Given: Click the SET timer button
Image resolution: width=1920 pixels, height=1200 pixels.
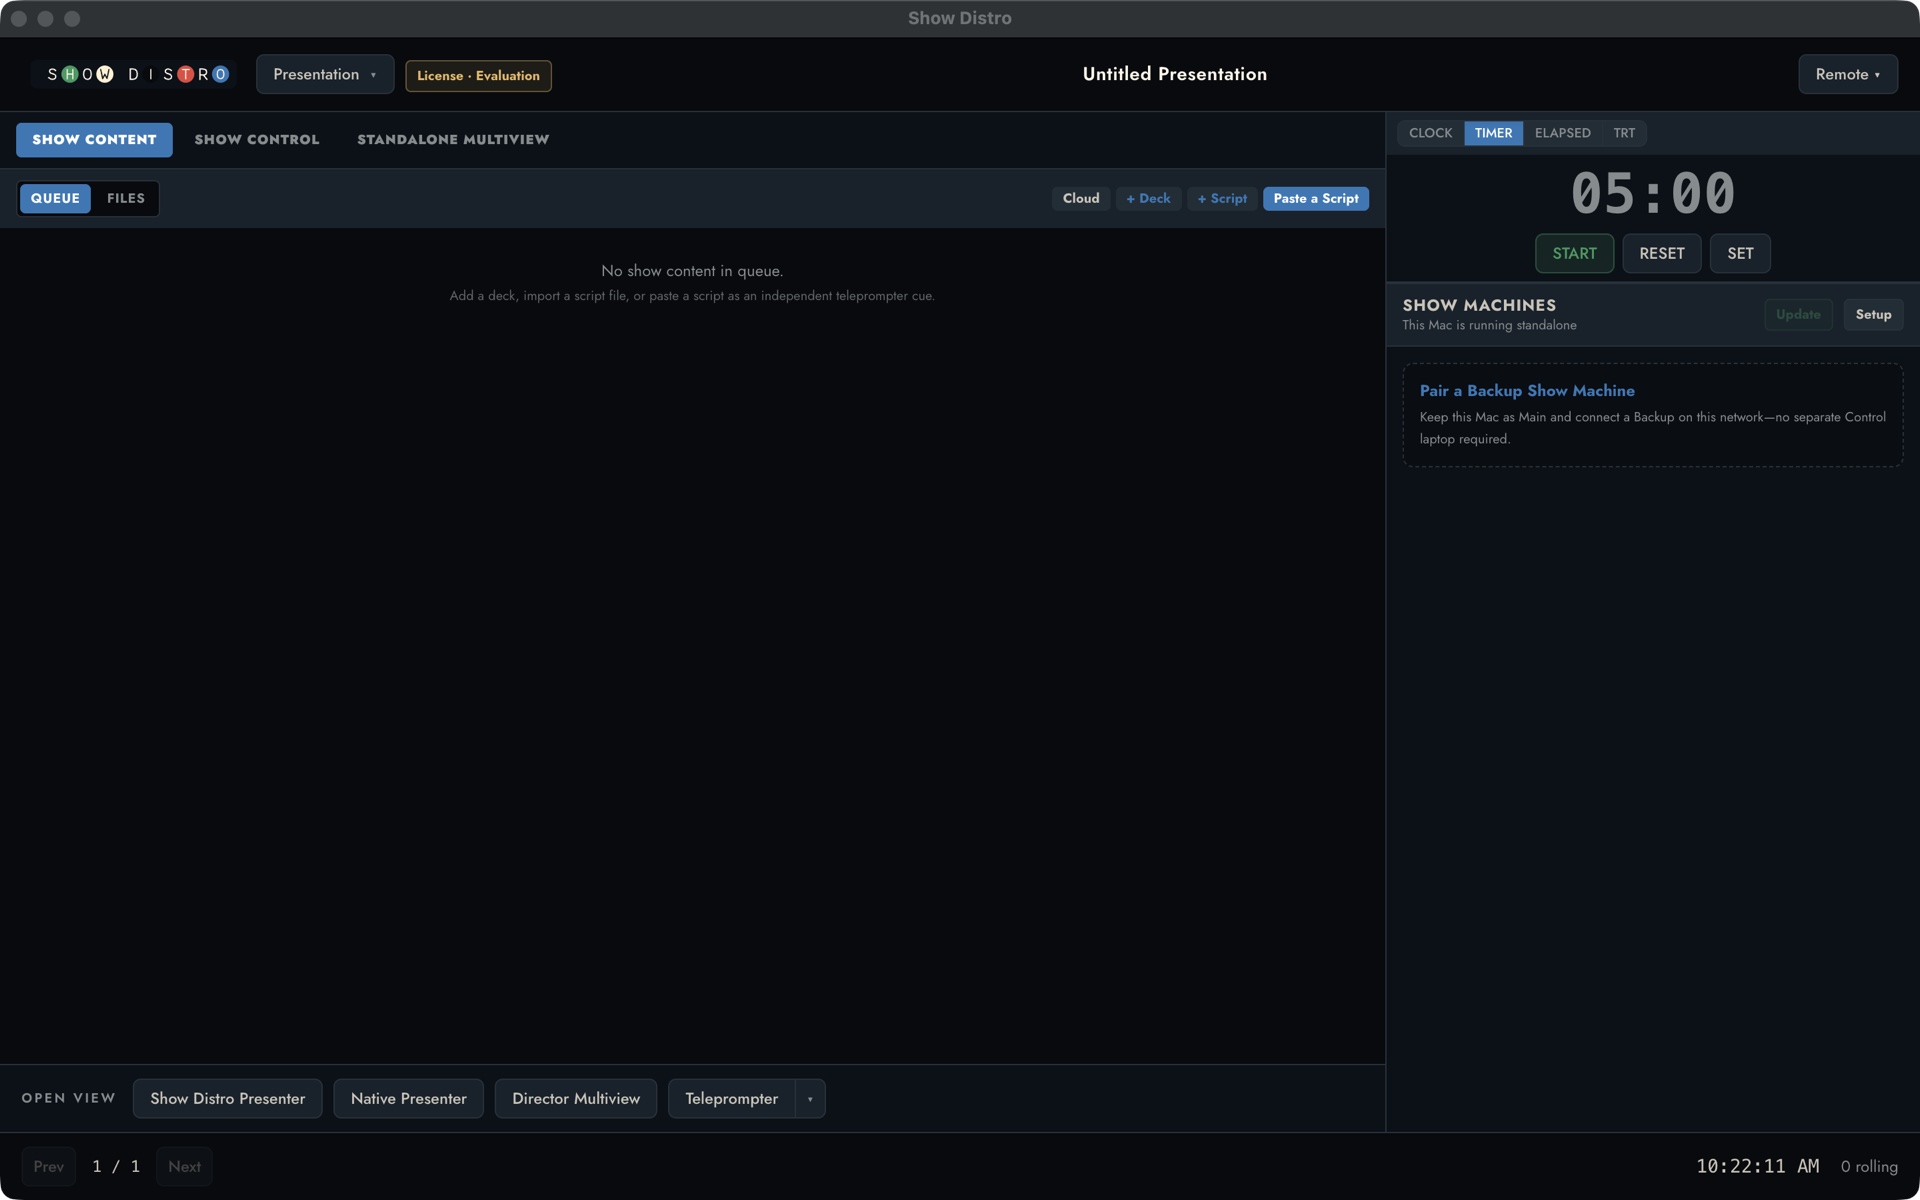Looking at the screenshot, I should [1740, 253].
